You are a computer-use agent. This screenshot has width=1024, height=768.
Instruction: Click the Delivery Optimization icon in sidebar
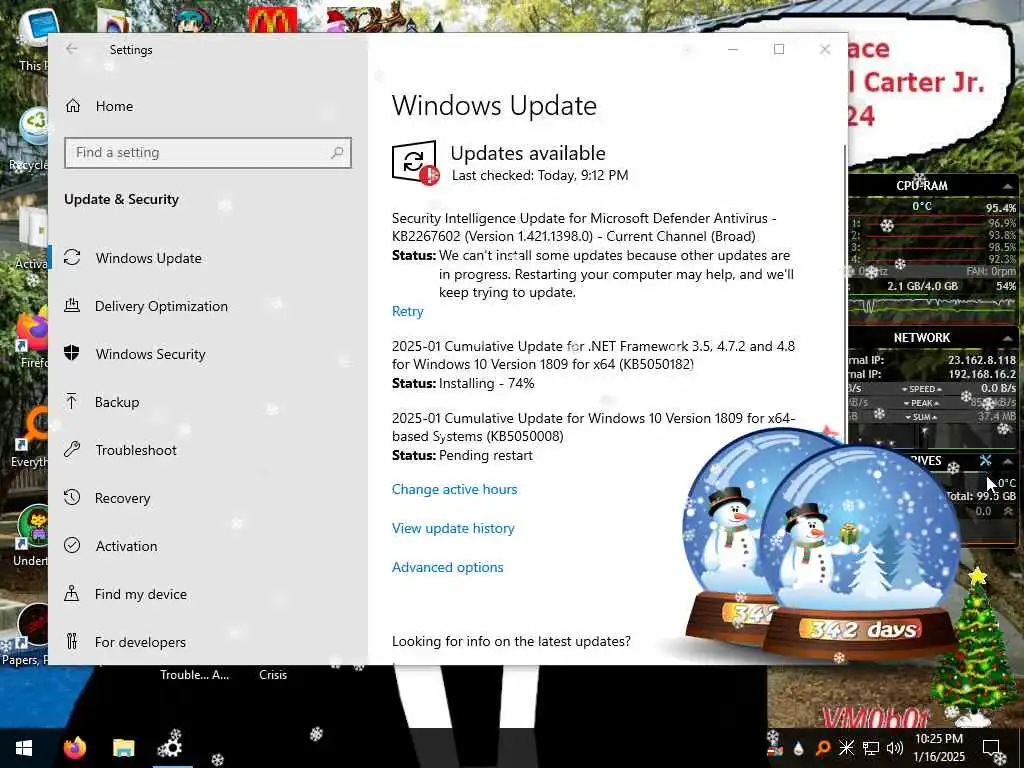pyautogui.click(x=72, y=305)
